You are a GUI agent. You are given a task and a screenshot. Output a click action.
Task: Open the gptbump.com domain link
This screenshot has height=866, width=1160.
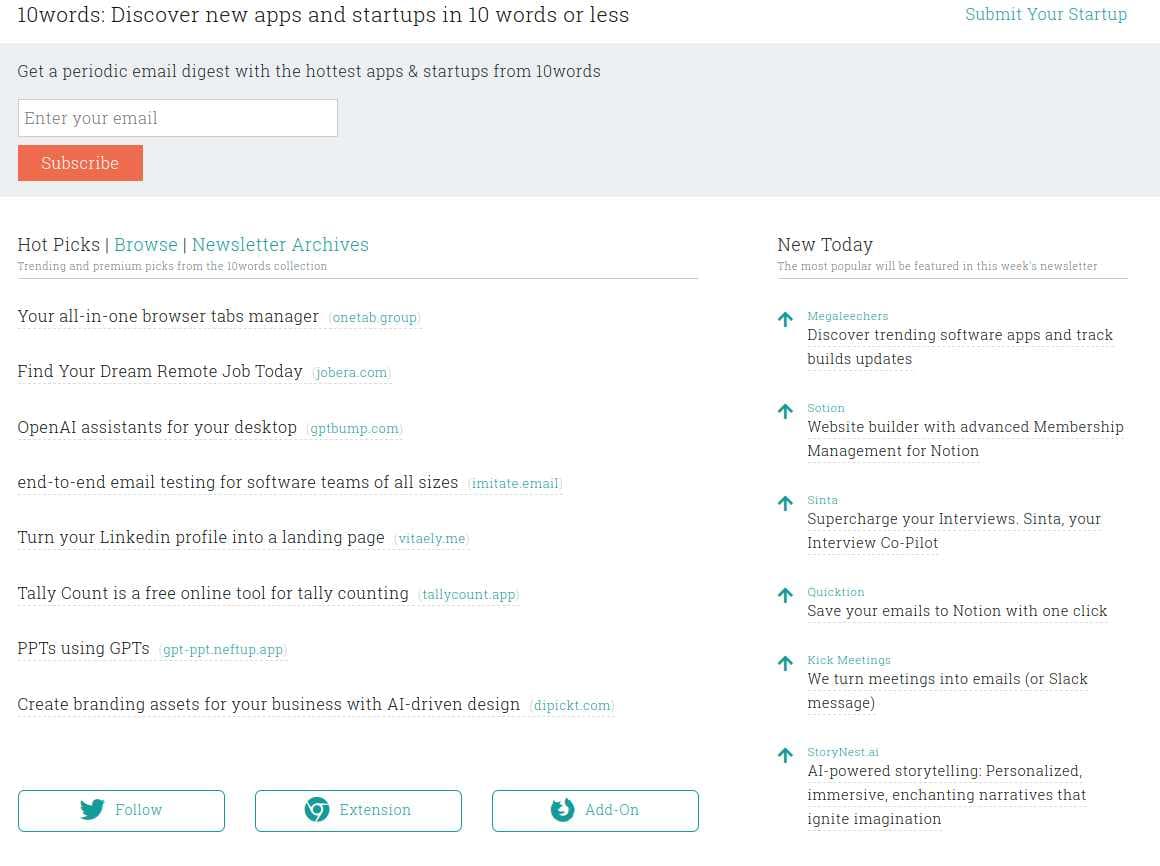pyautogui.click(x=354, y=429)
